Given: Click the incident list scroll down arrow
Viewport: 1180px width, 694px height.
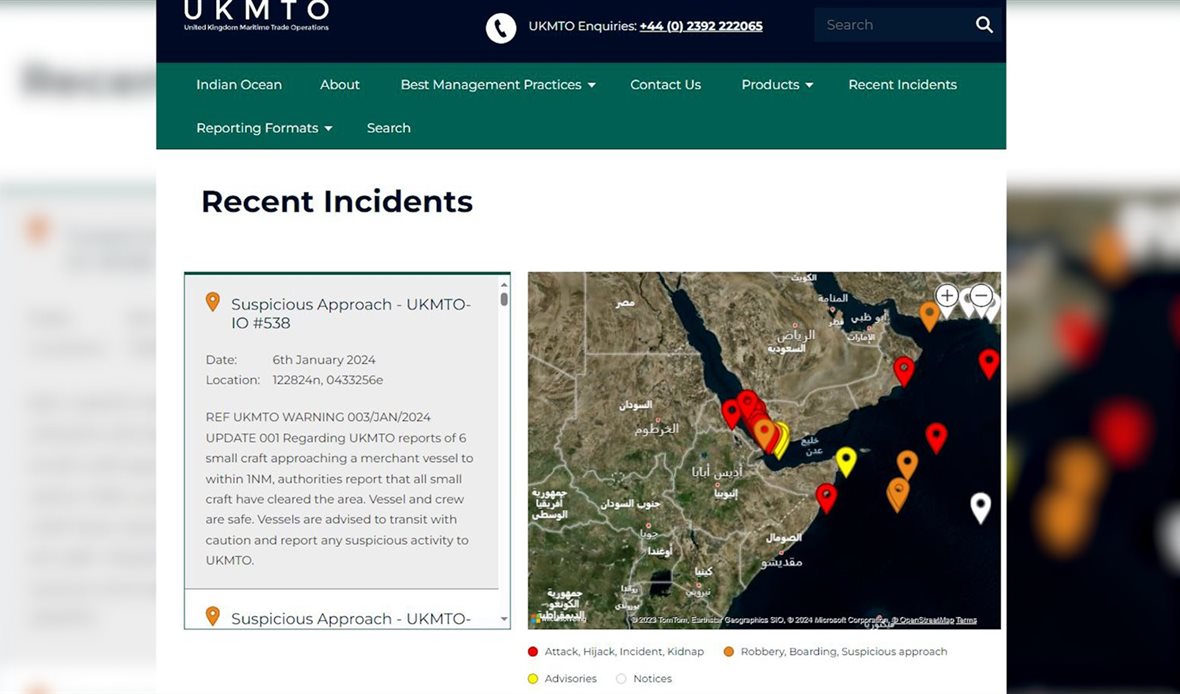Looking at the screenshot, I should pos(504,619).
